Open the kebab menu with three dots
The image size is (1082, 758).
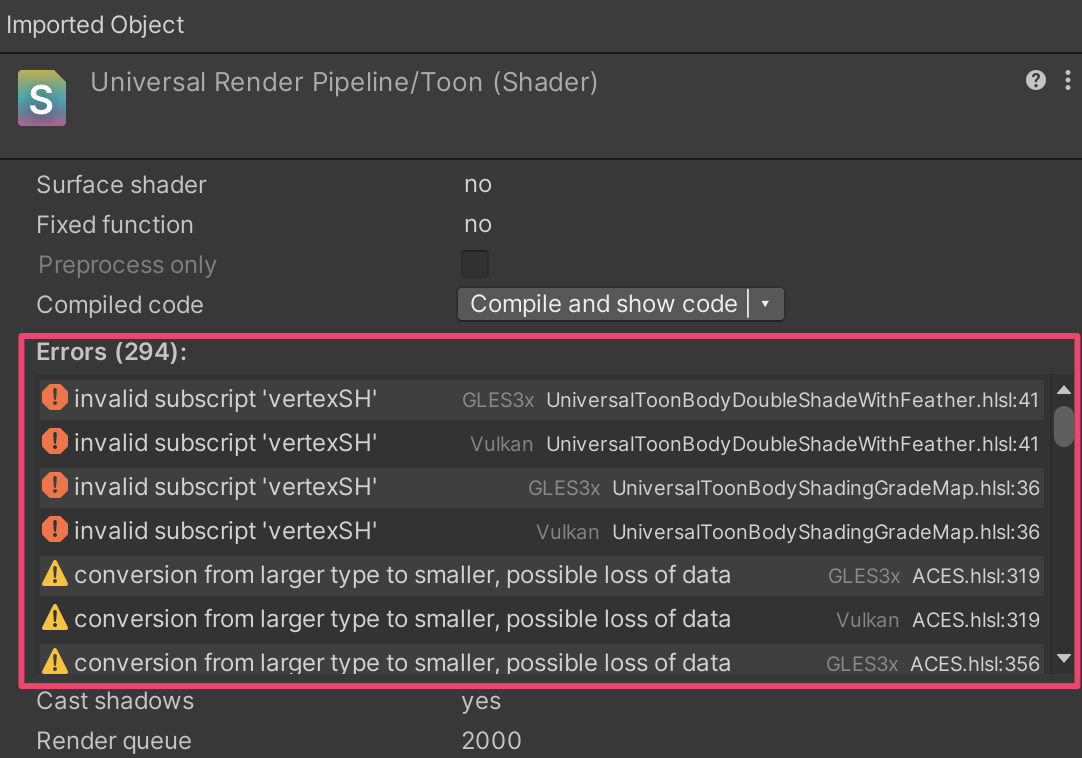1066,80
